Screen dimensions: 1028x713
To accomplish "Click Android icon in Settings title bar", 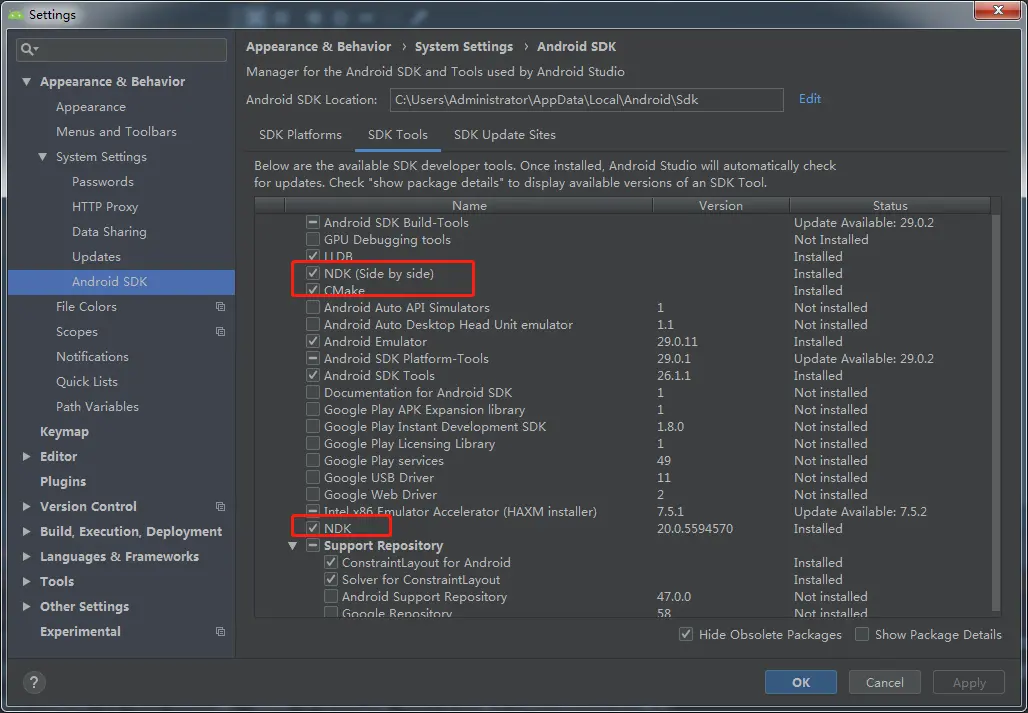I will tap(16, 14).
